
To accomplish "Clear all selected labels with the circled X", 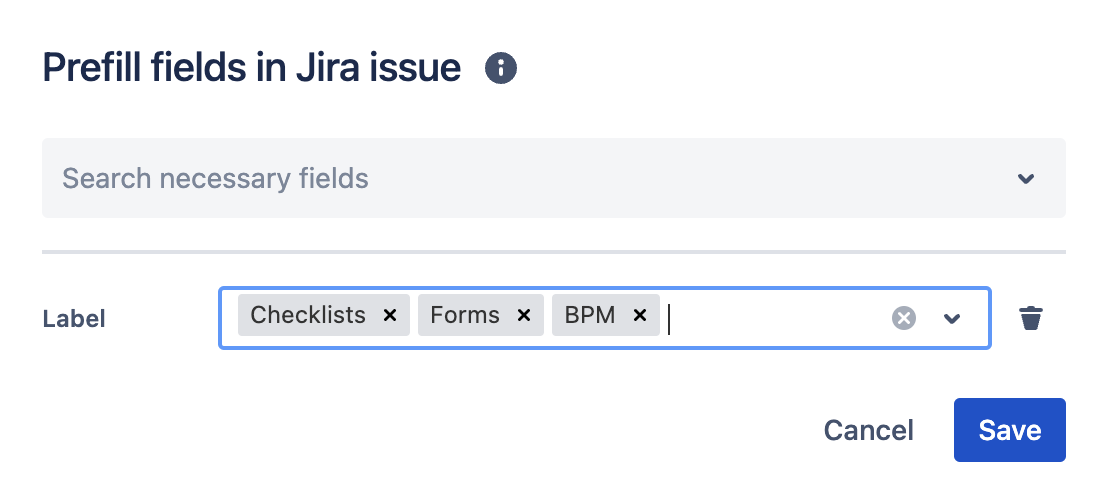I will pyautogui.click(x=904, y=318).
